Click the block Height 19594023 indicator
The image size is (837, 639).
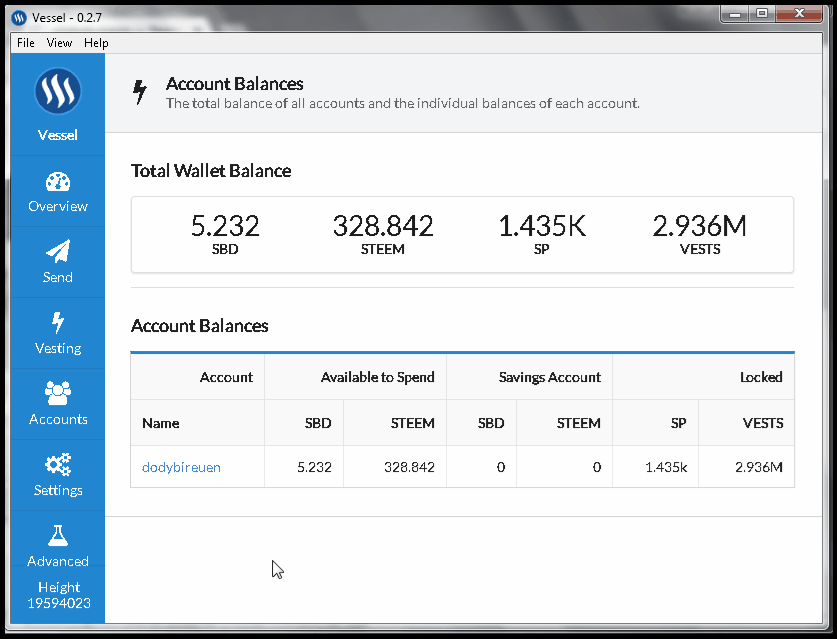[59, 595]
